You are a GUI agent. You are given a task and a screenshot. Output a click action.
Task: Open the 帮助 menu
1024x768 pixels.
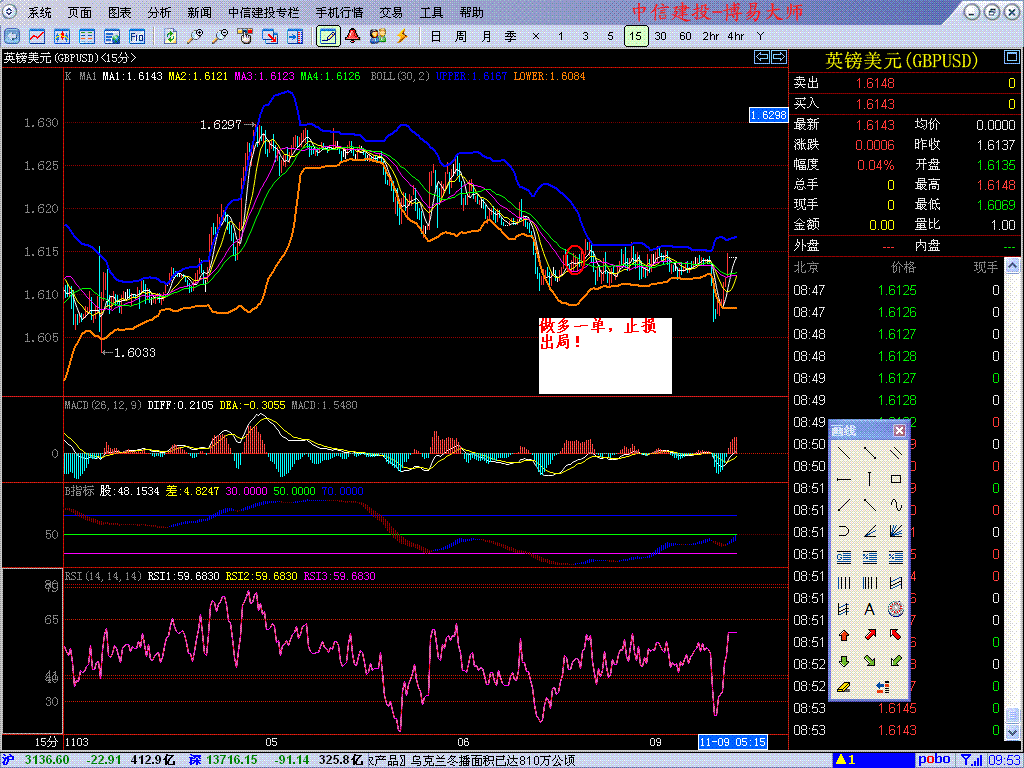472,12
